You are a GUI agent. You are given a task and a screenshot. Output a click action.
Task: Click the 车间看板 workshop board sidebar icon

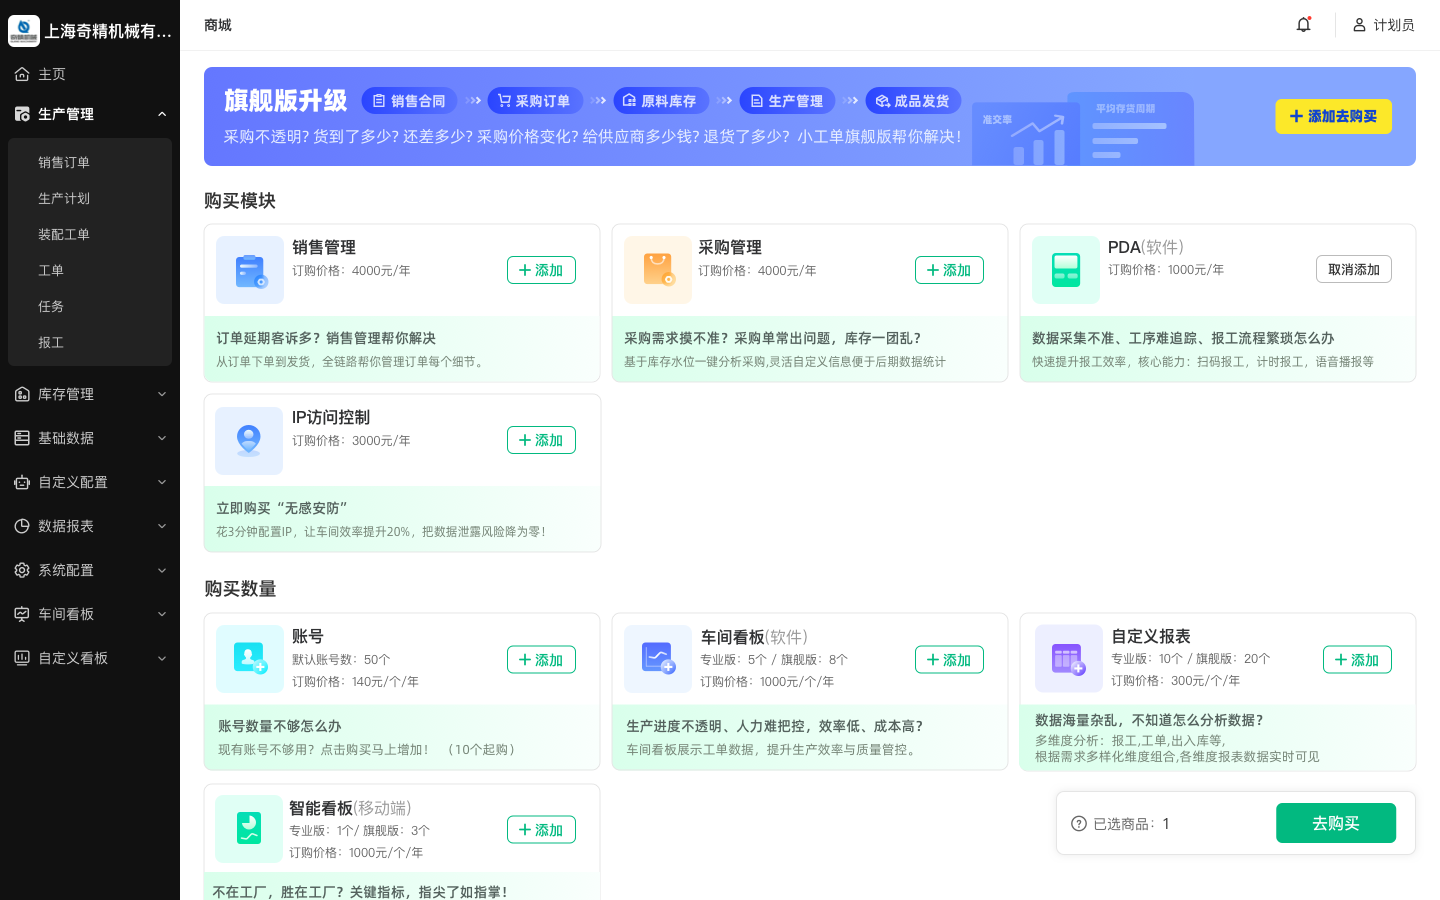click(21, 614)
